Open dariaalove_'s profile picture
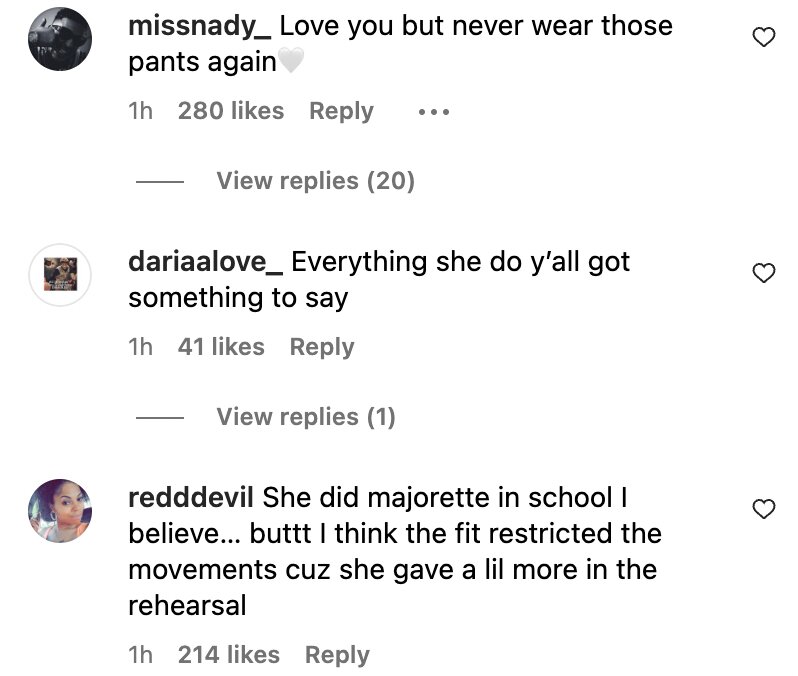798x676 pixels. 60,275
